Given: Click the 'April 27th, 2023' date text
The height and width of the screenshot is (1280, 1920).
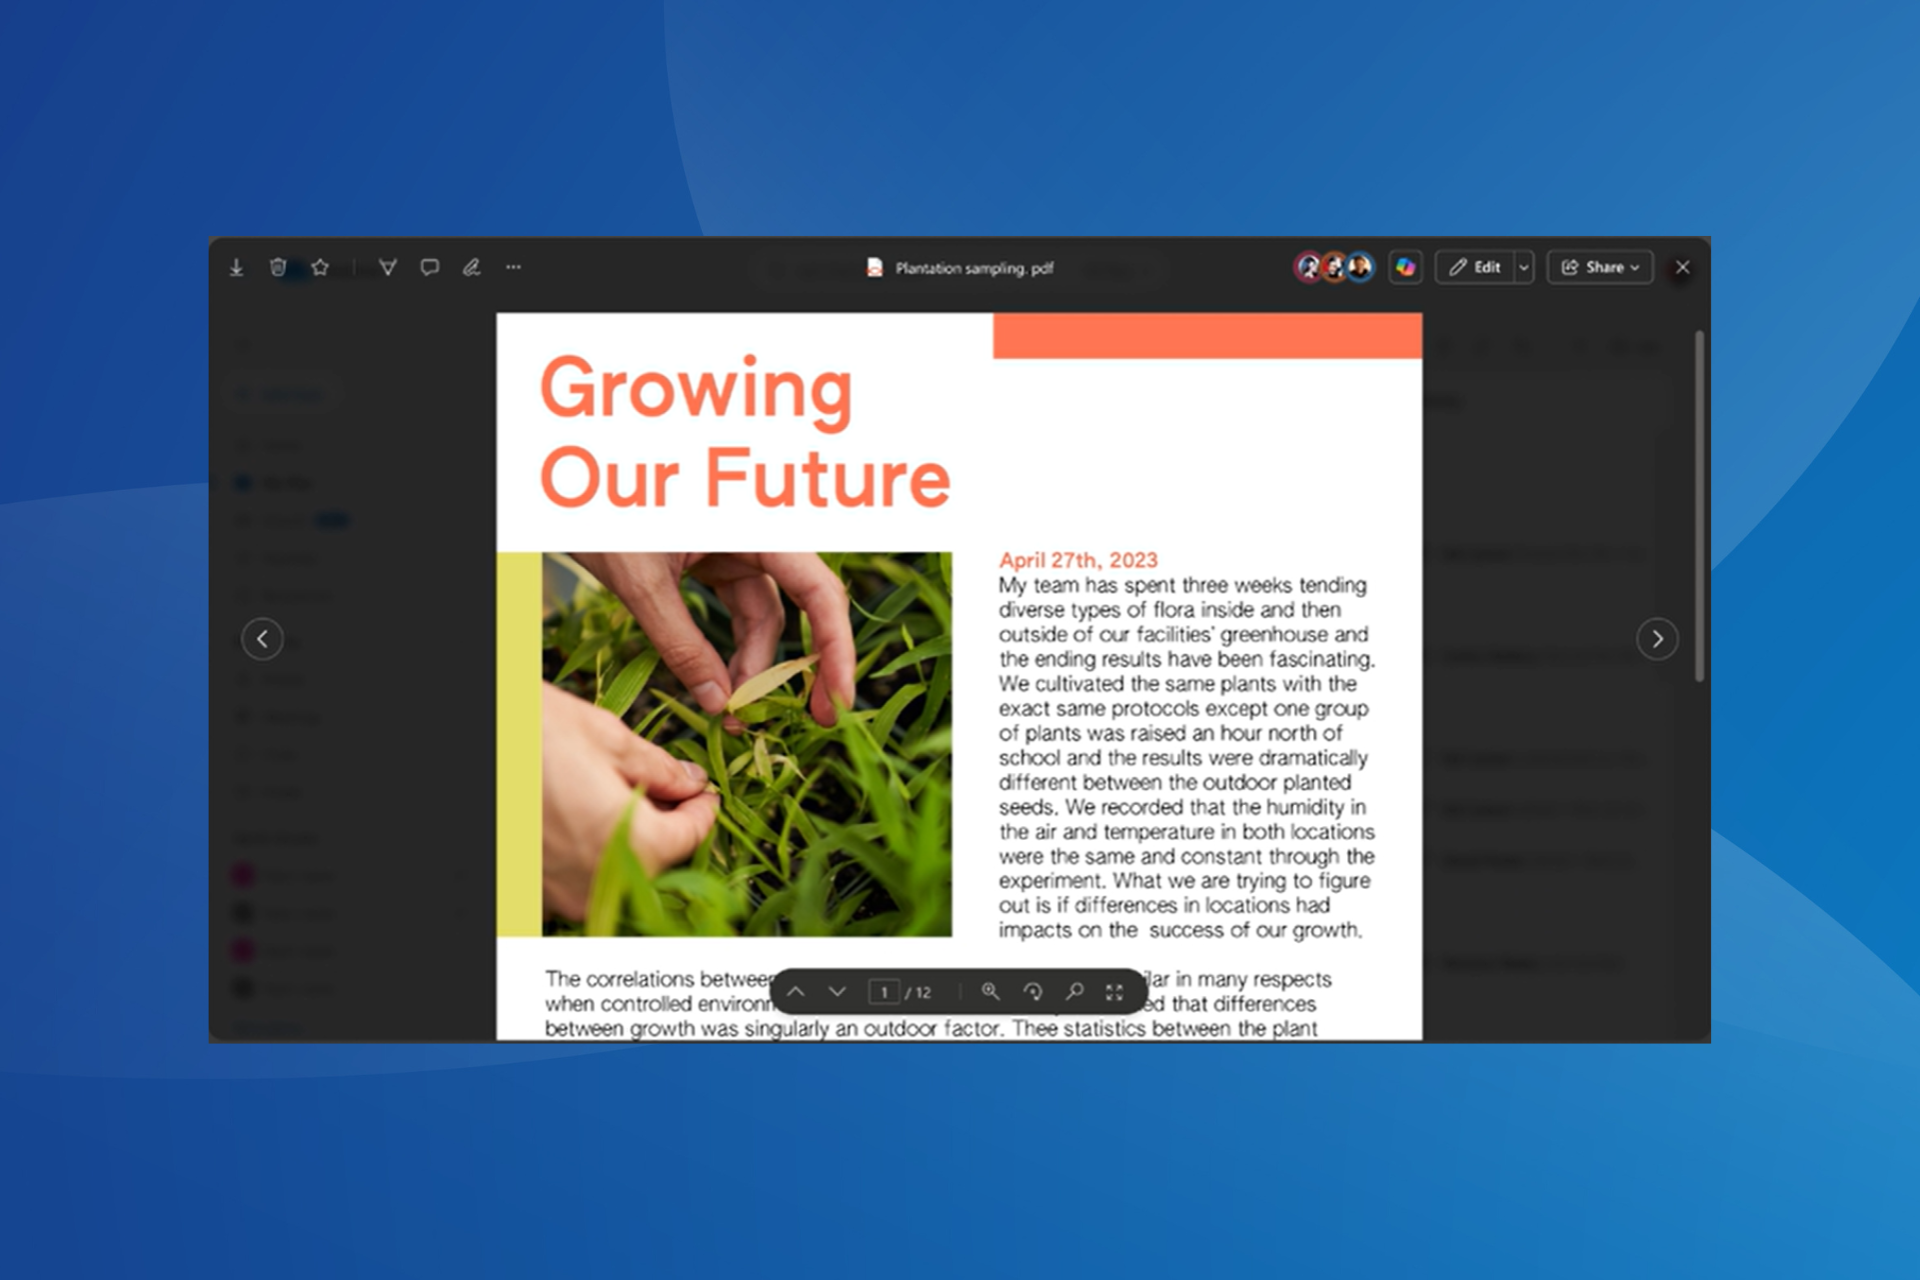Looking at the screenshot, I should [x=1078, y=560].
